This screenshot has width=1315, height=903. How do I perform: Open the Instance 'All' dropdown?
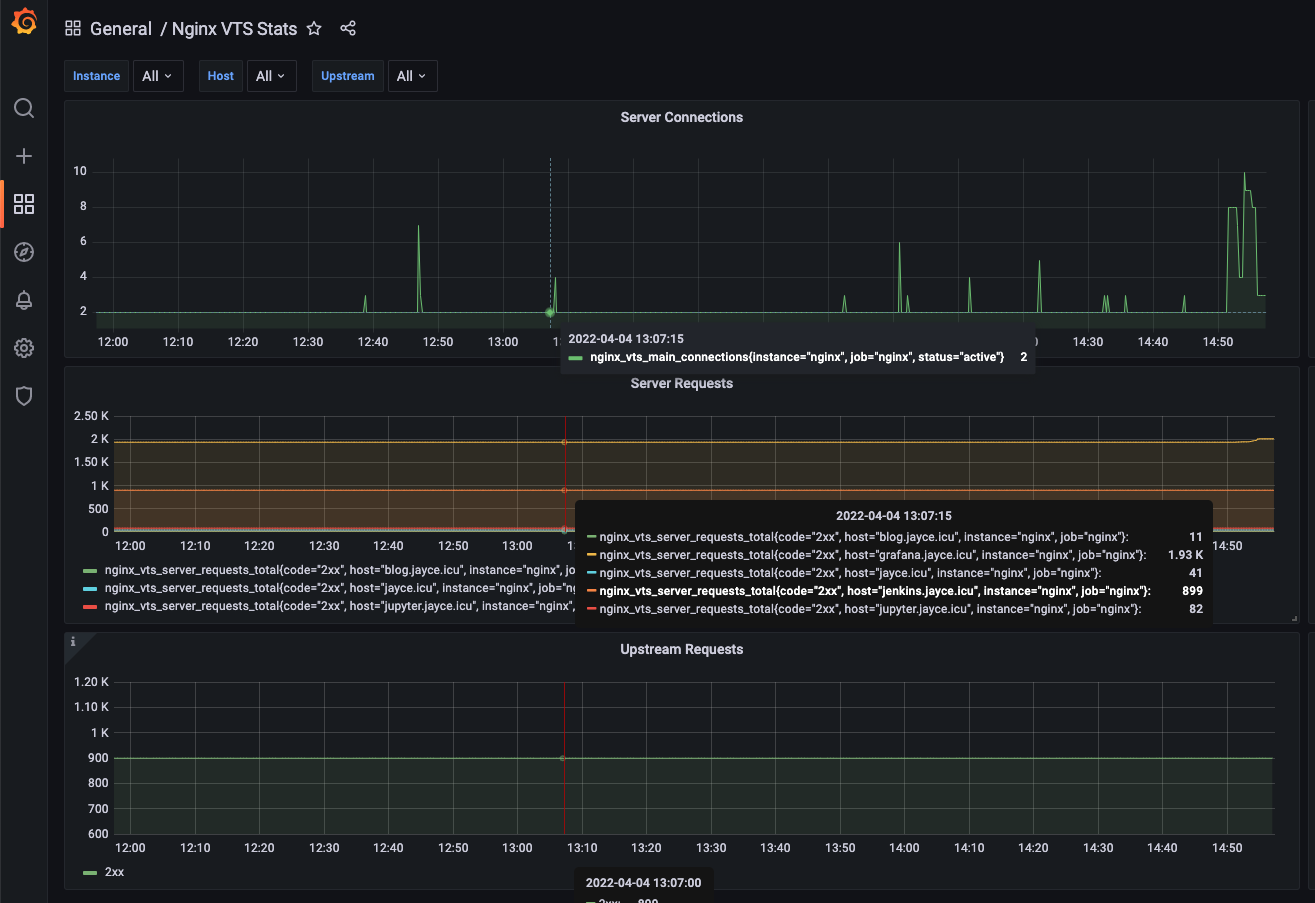(158, 75)
